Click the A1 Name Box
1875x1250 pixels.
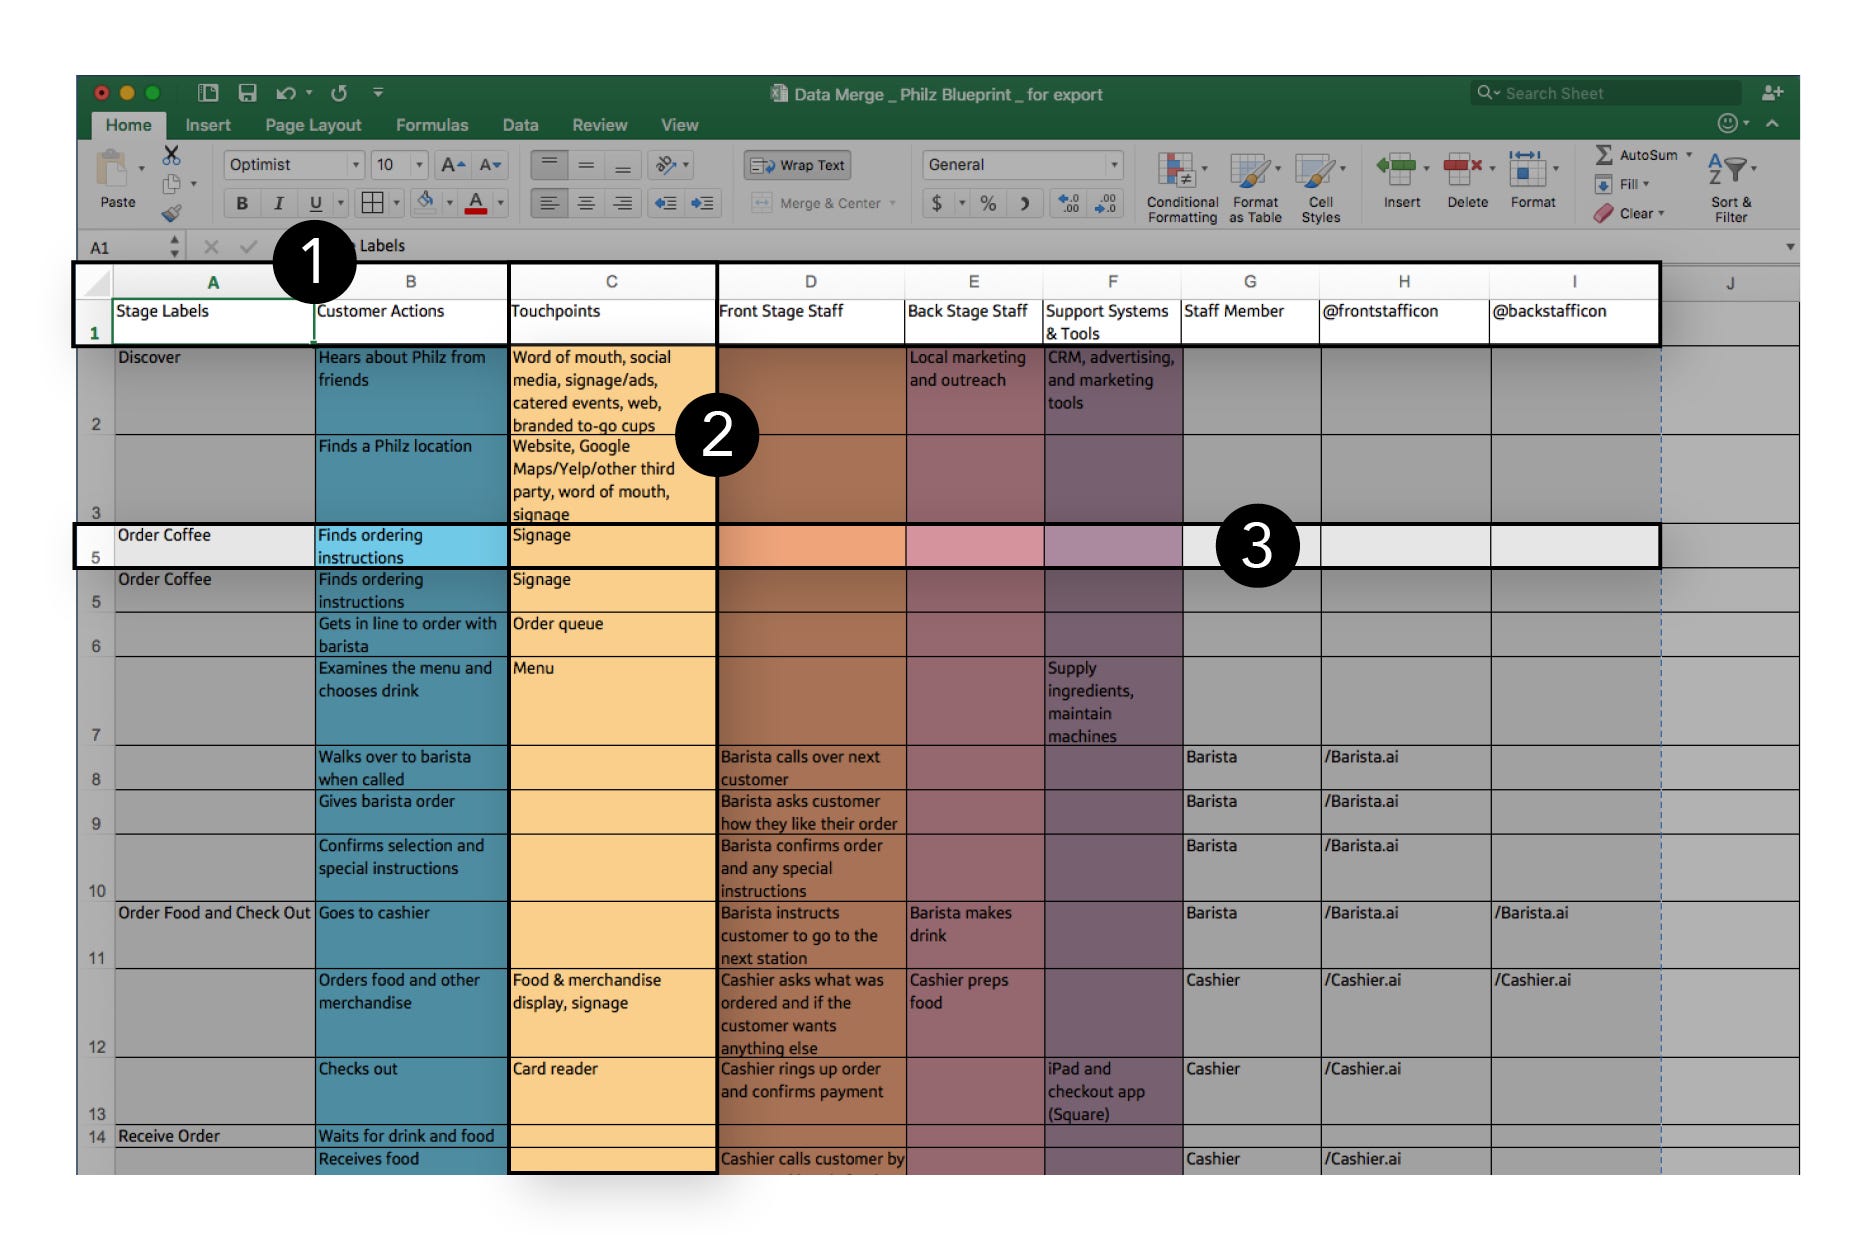tap(126, 247)
